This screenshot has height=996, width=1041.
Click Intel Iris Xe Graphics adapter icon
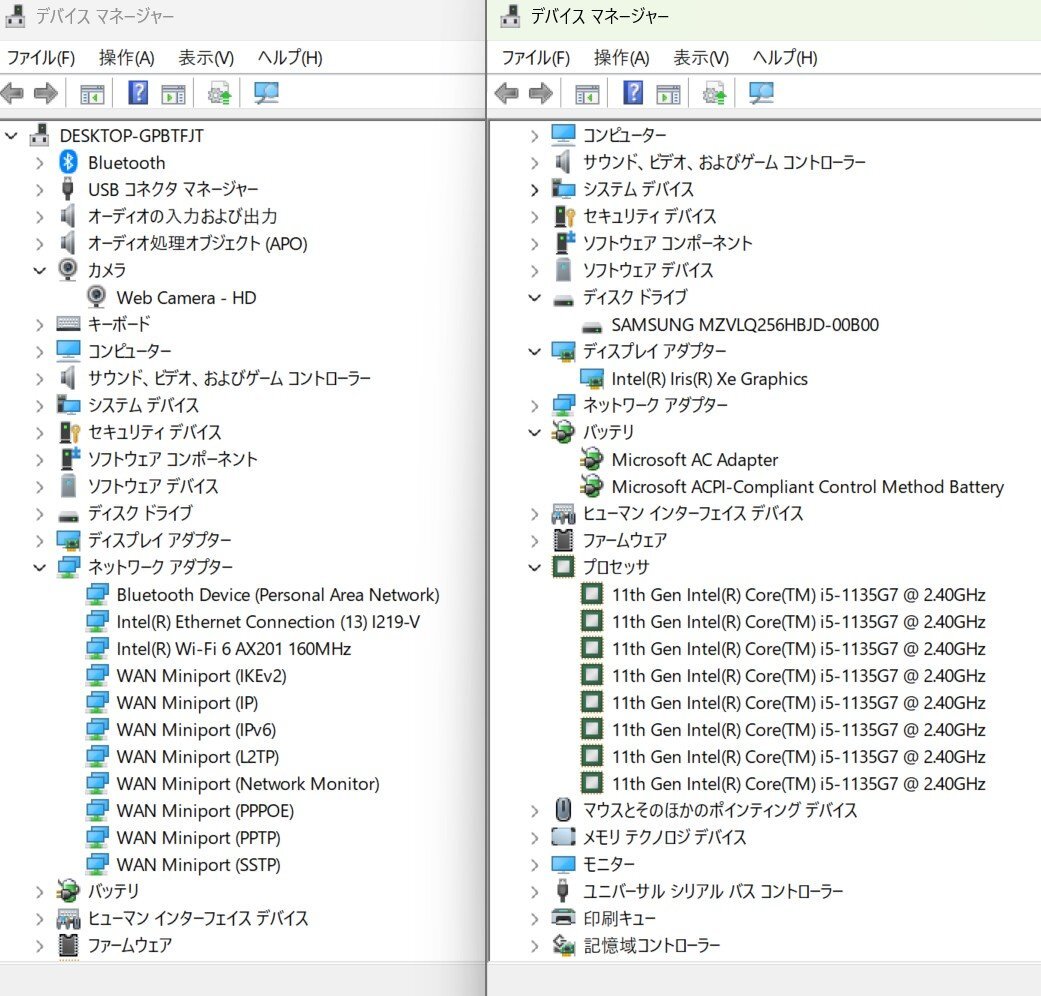click(x=592, y=378)
